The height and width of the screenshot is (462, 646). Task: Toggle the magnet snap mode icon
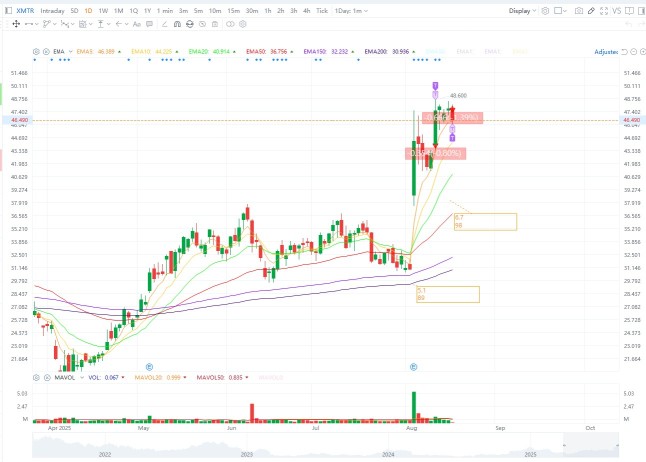177,24
